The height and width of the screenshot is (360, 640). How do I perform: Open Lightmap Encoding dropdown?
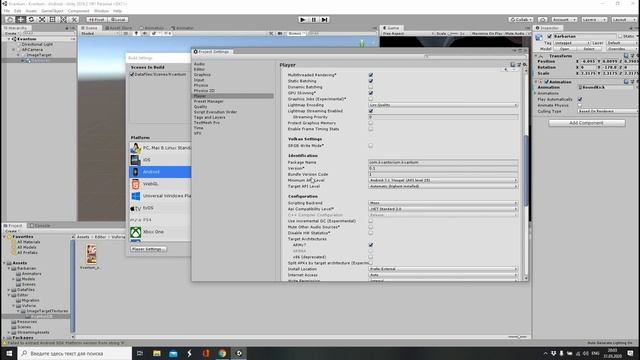pyautogui.click(x=443, y=105)
